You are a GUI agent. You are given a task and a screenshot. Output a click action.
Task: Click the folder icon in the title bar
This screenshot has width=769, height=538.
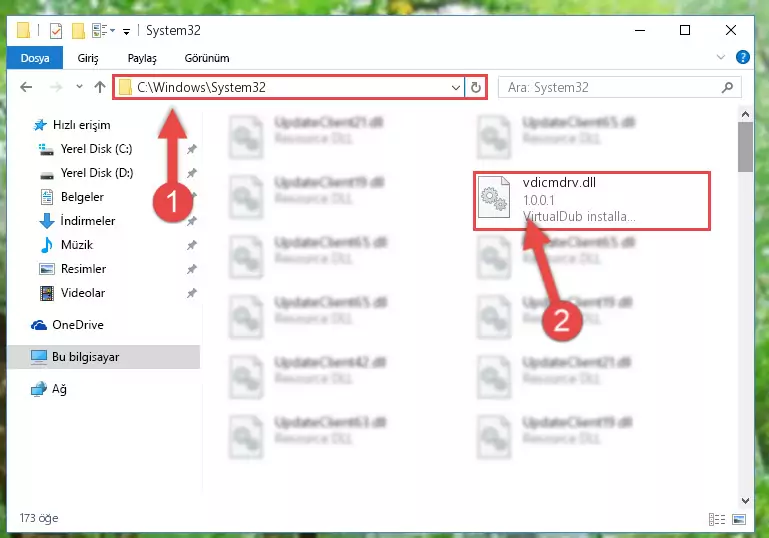(x=23, y=30)
